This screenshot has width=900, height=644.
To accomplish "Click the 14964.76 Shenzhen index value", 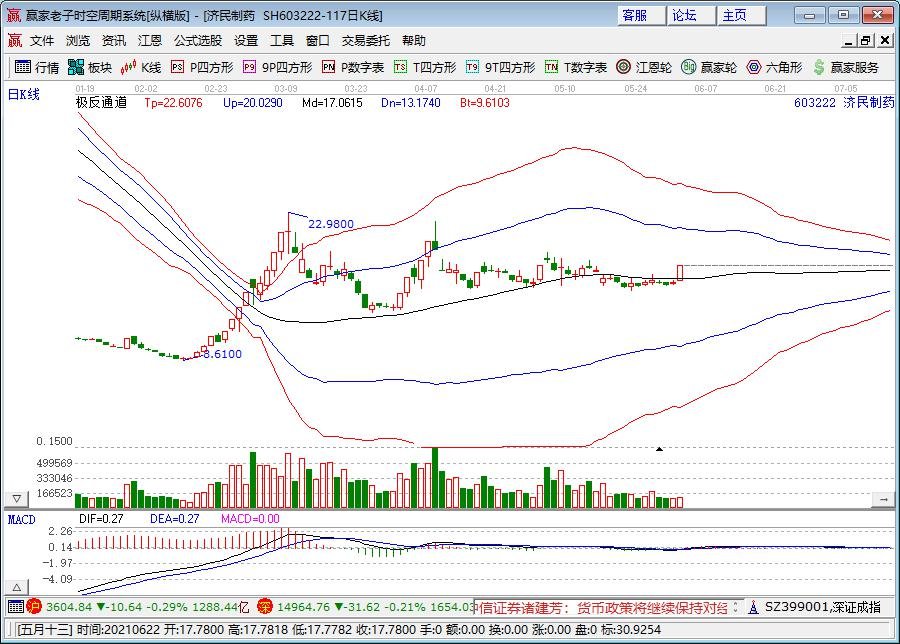I will click(x=303, y=607).
